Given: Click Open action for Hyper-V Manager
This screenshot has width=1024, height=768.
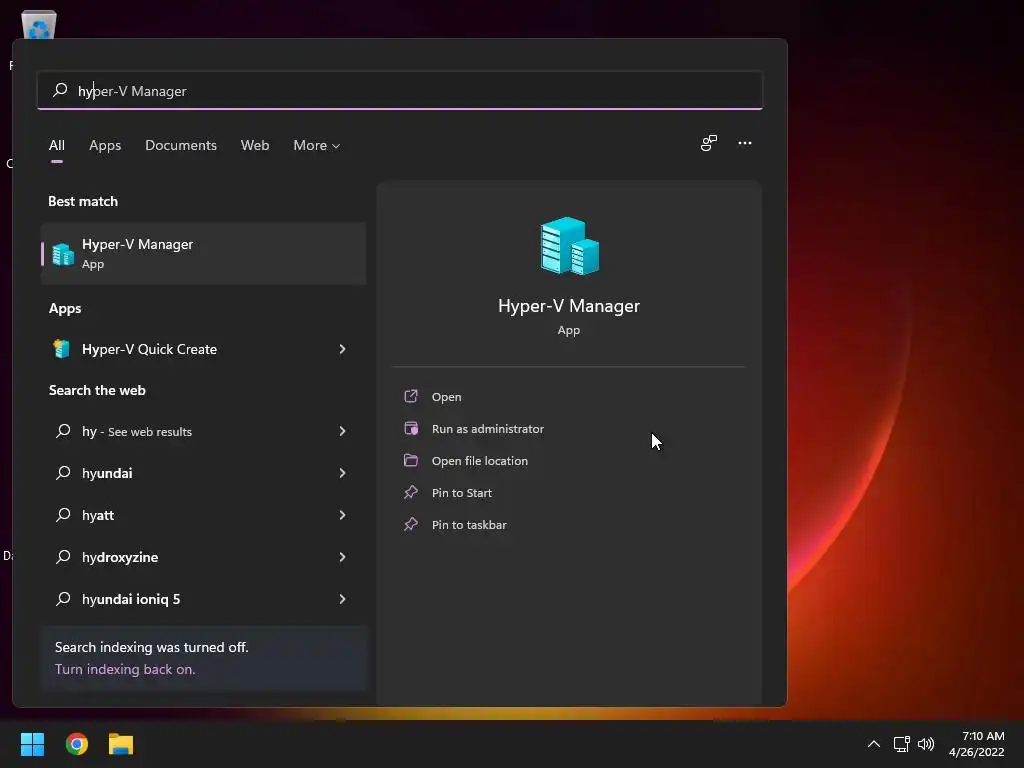Looking at the screenshot, I should [x=446, y=396].
